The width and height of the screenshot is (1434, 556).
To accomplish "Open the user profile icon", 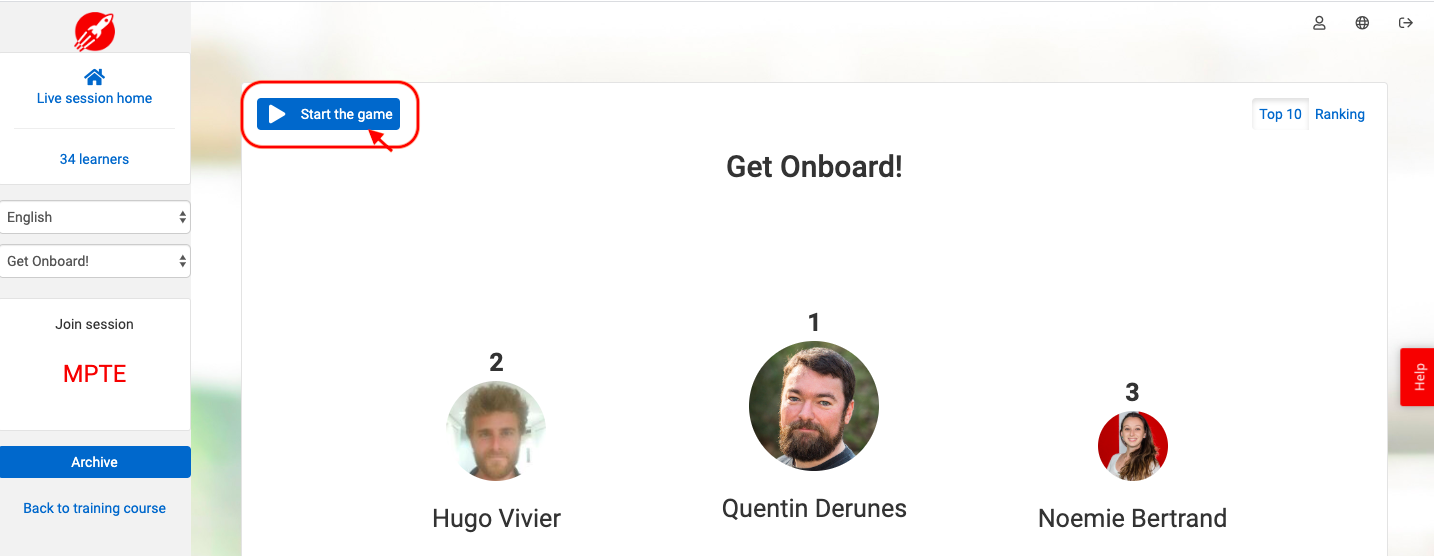I will point(1319,23).
